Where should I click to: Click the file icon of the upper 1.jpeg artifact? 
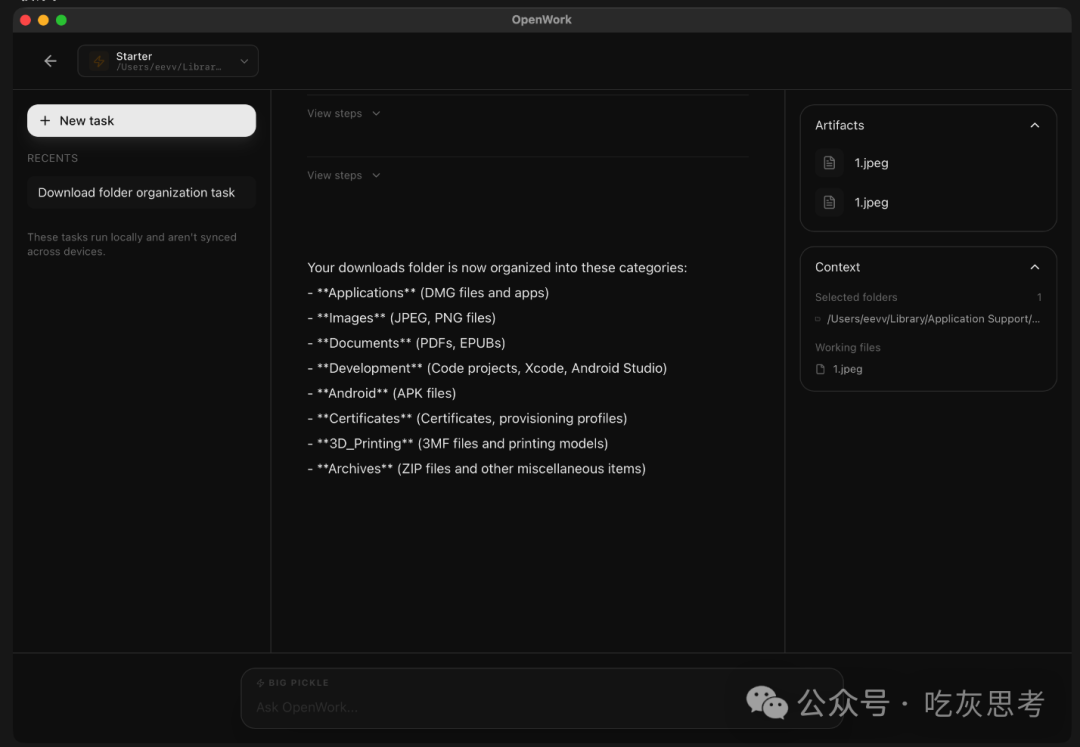tap(829, 163)
